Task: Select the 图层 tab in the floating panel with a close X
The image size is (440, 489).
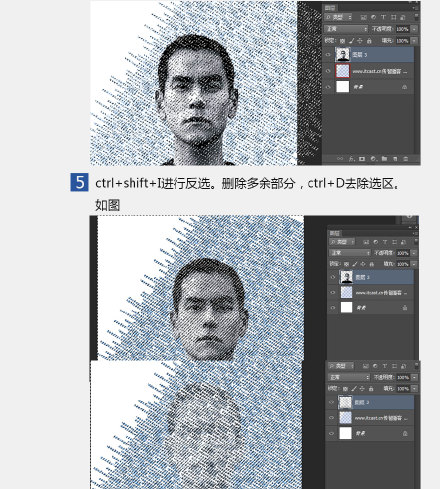Action: pyautogui.click(x=334, y=233)
